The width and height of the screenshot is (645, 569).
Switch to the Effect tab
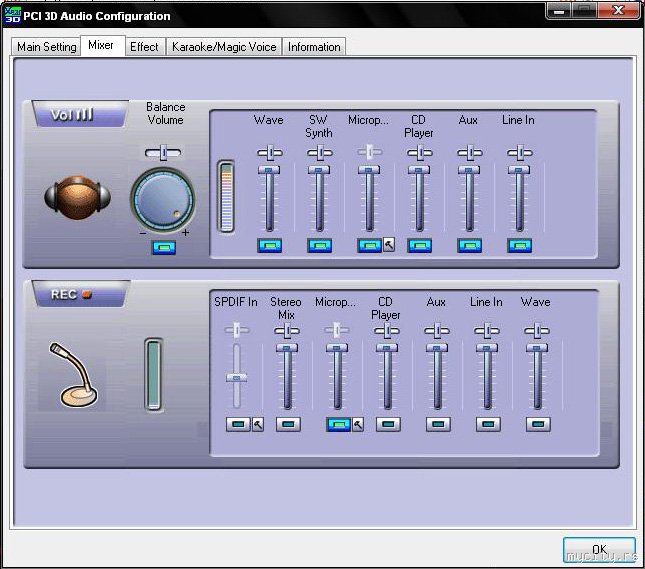[144, 47]
